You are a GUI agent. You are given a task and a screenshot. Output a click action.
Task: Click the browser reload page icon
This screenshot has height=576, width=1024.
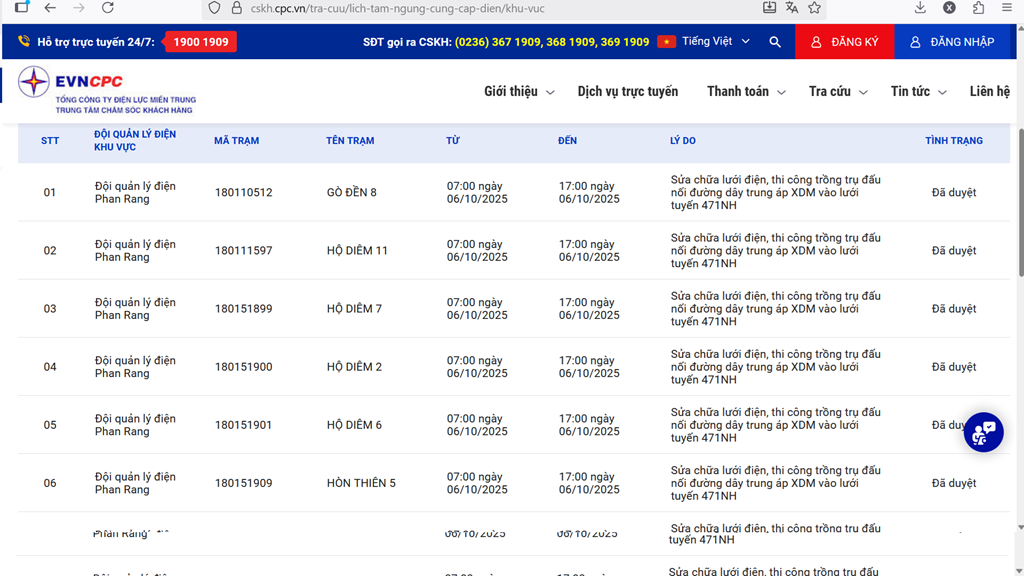[108, 8]
